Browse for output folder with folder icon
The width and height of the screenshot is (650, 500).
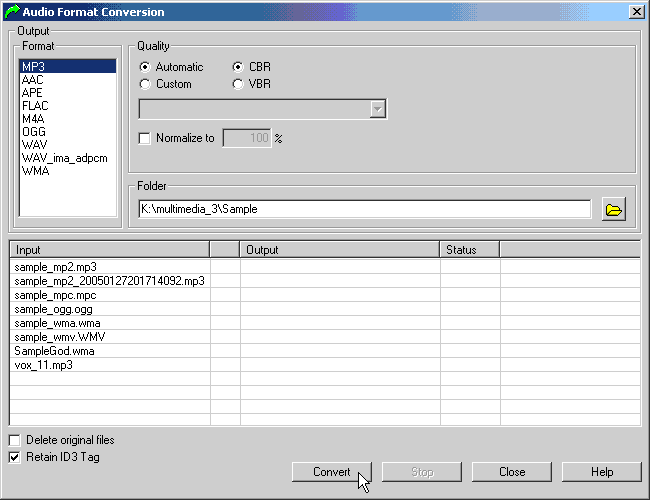tap(614, 209)
